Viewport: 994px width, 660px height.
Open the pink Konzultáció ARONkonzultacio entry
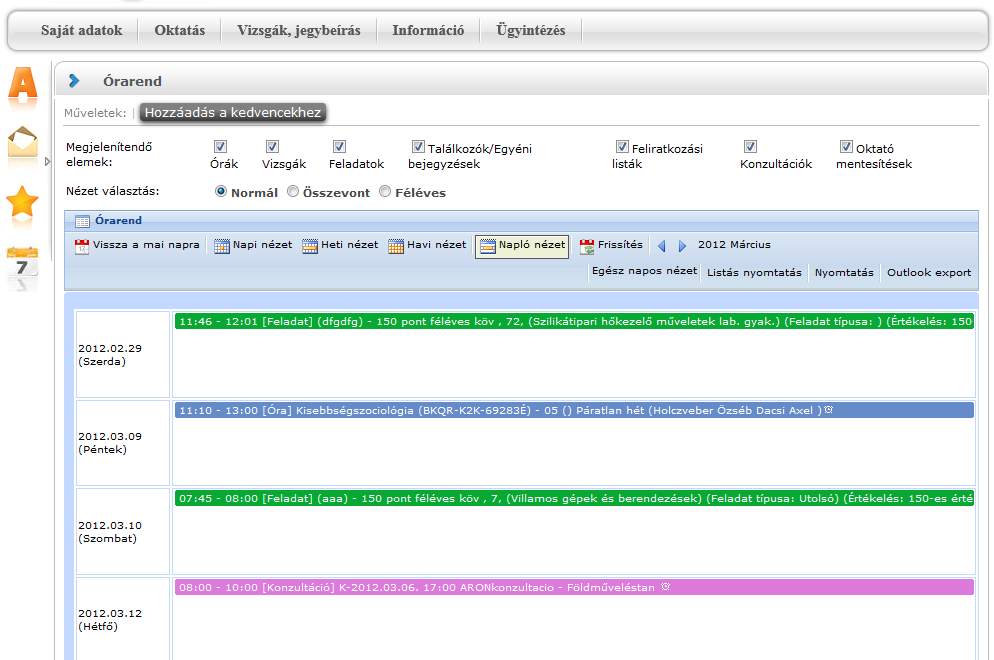[574, 587]
